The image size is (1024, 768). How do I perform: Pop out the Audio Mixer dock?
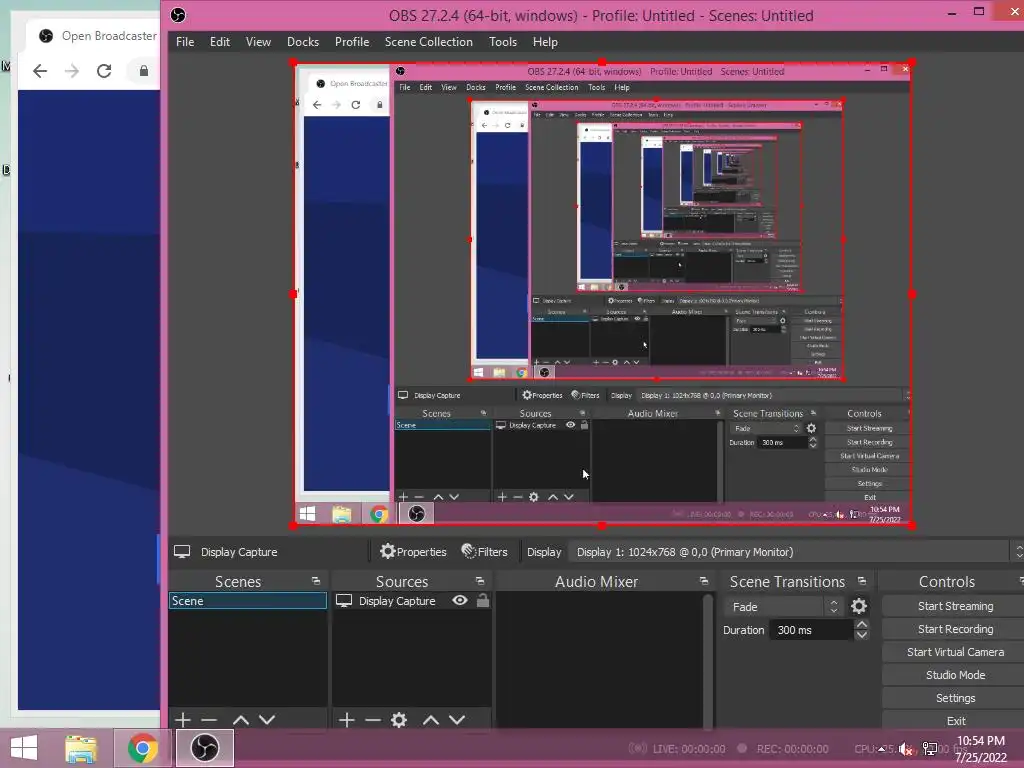[704, 581]
